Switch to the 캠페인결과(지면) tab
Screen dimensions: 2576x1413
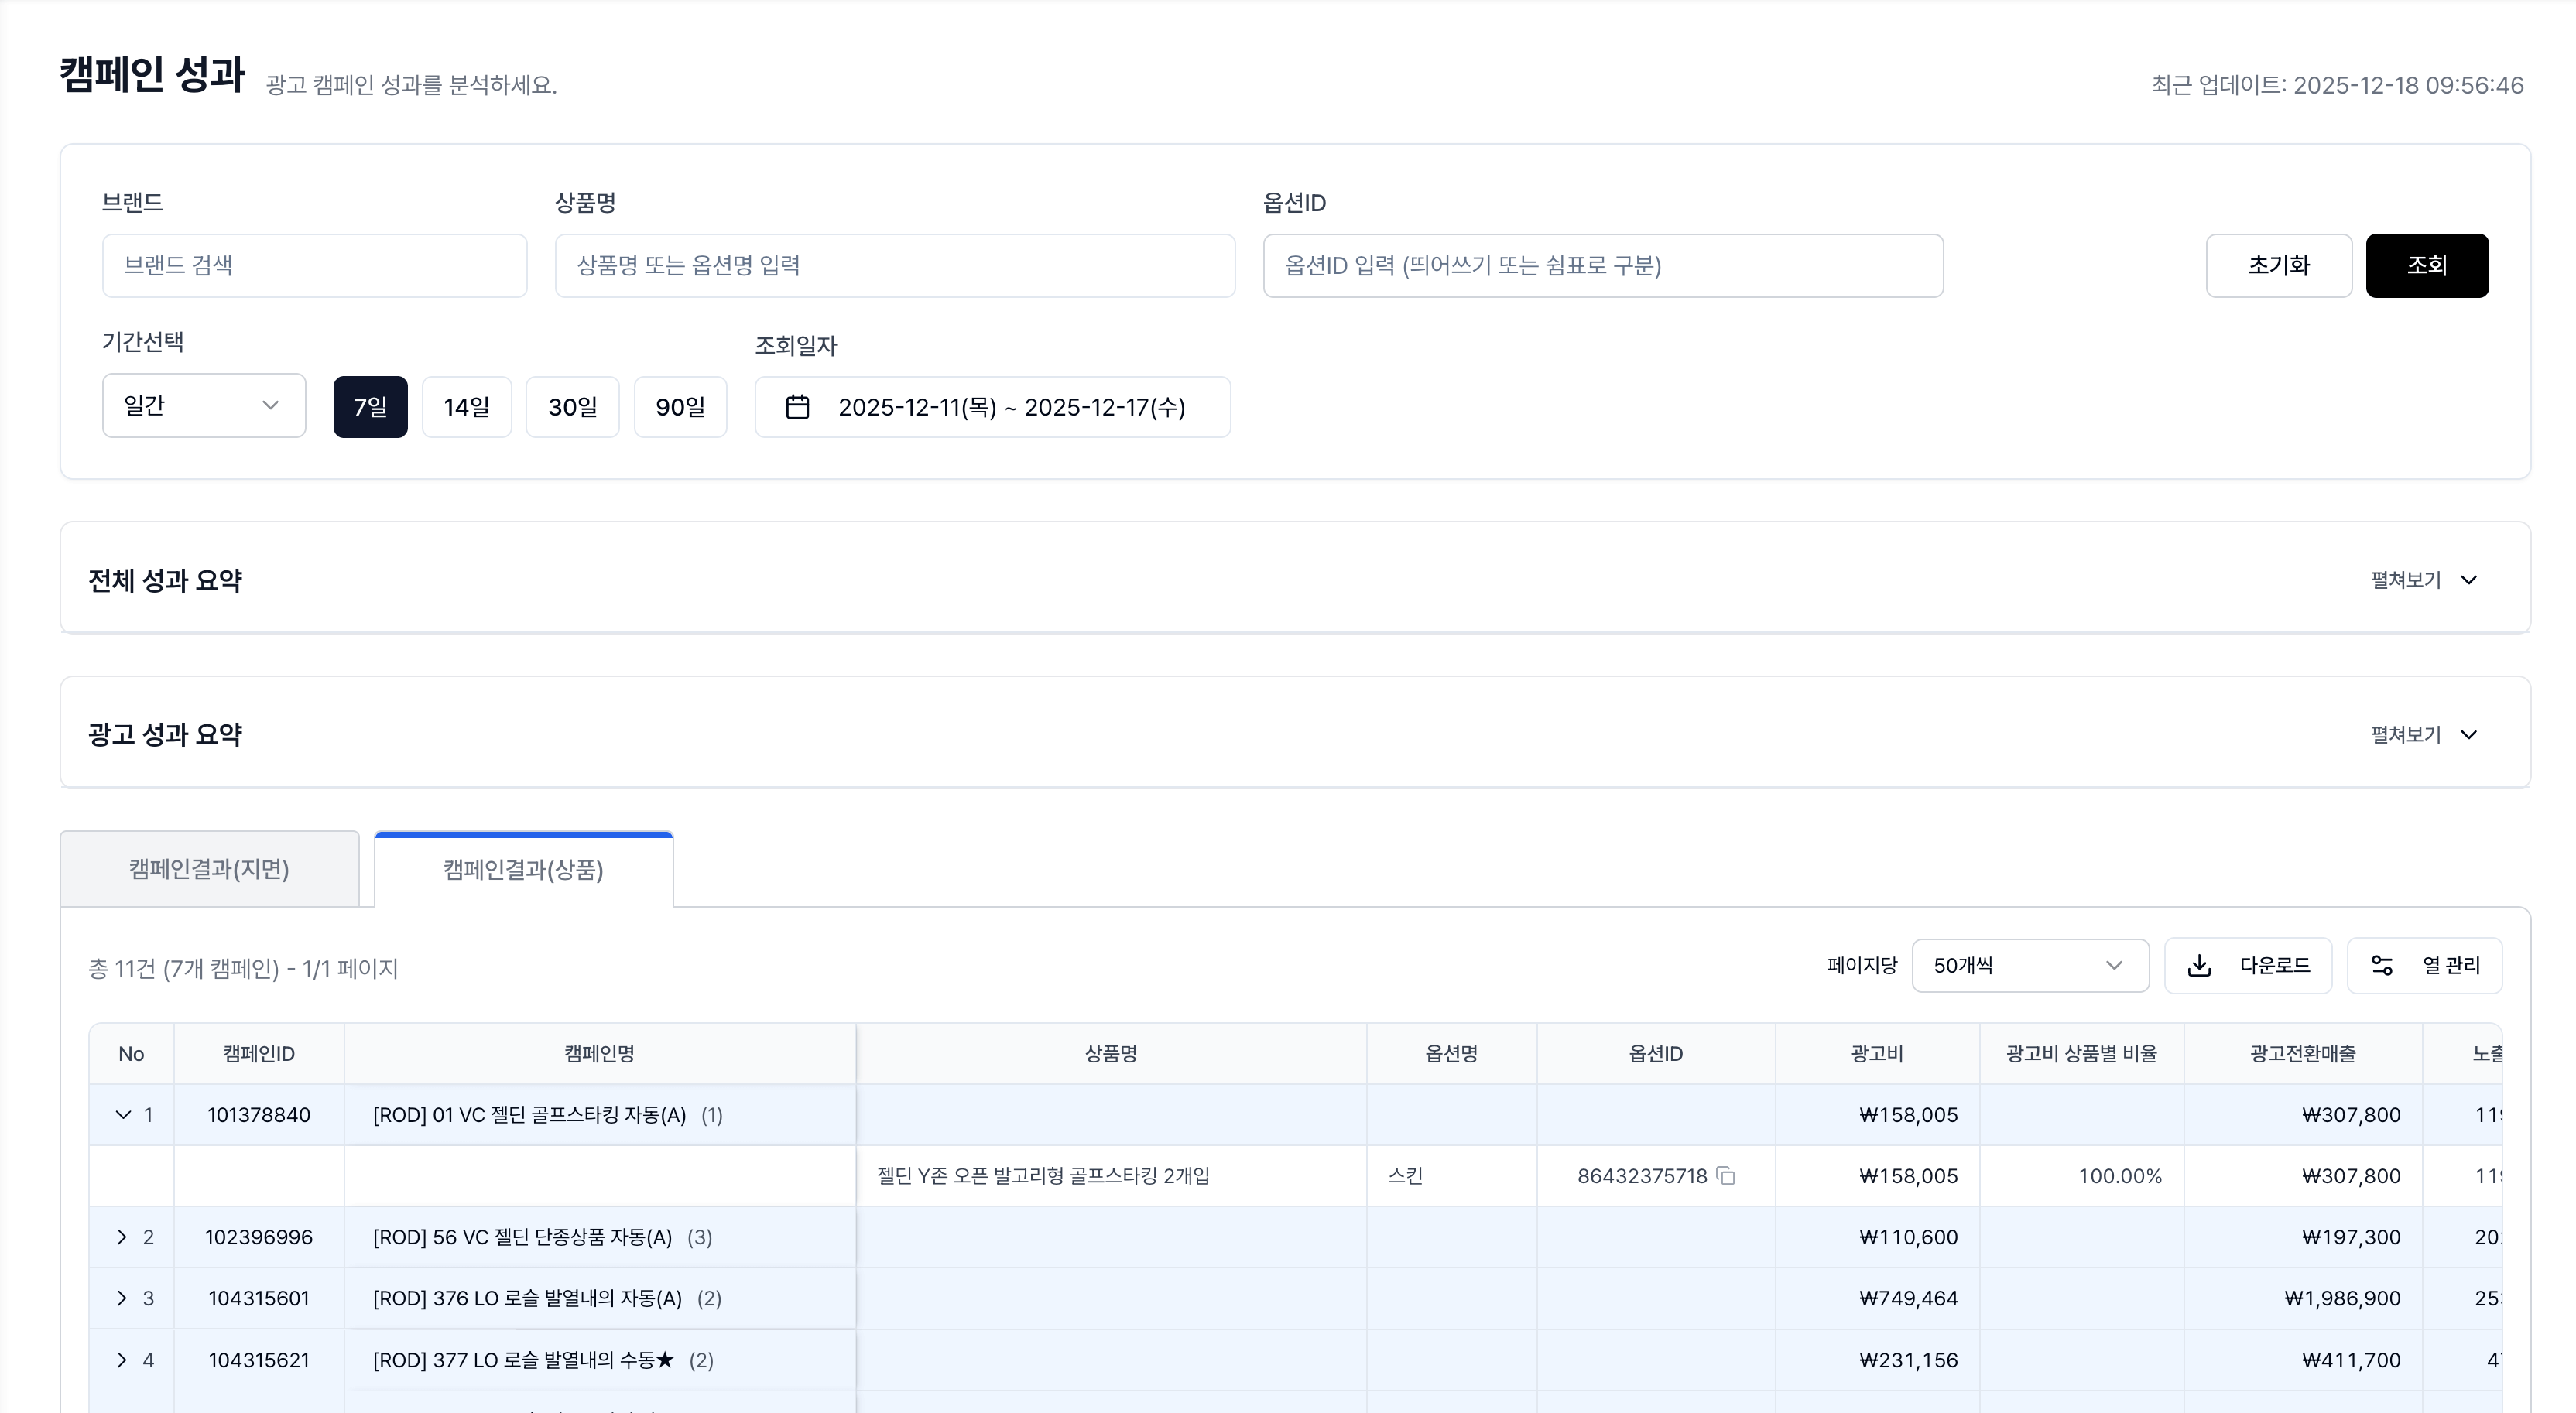209,868
